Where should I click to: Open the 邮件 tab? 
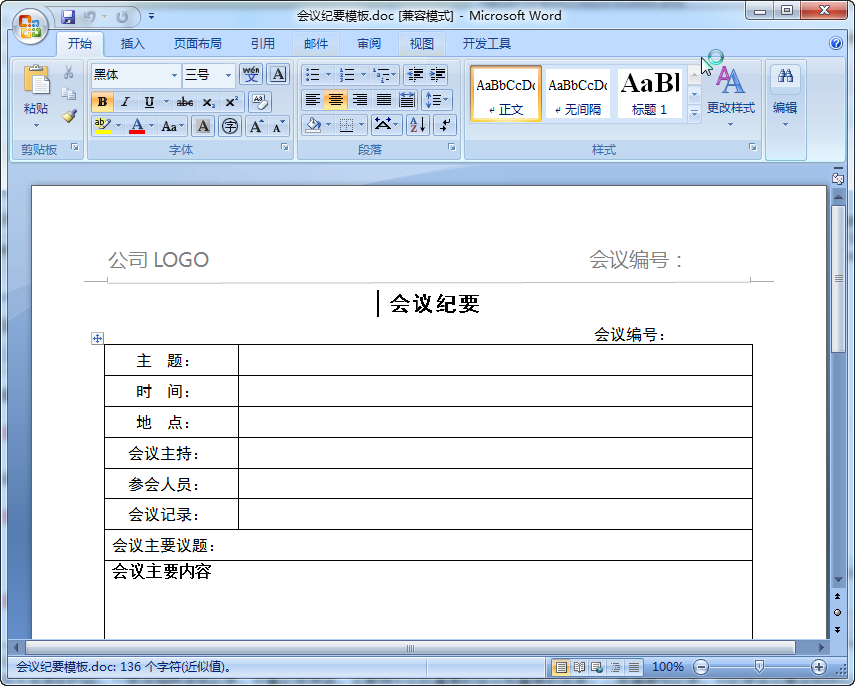316,44
